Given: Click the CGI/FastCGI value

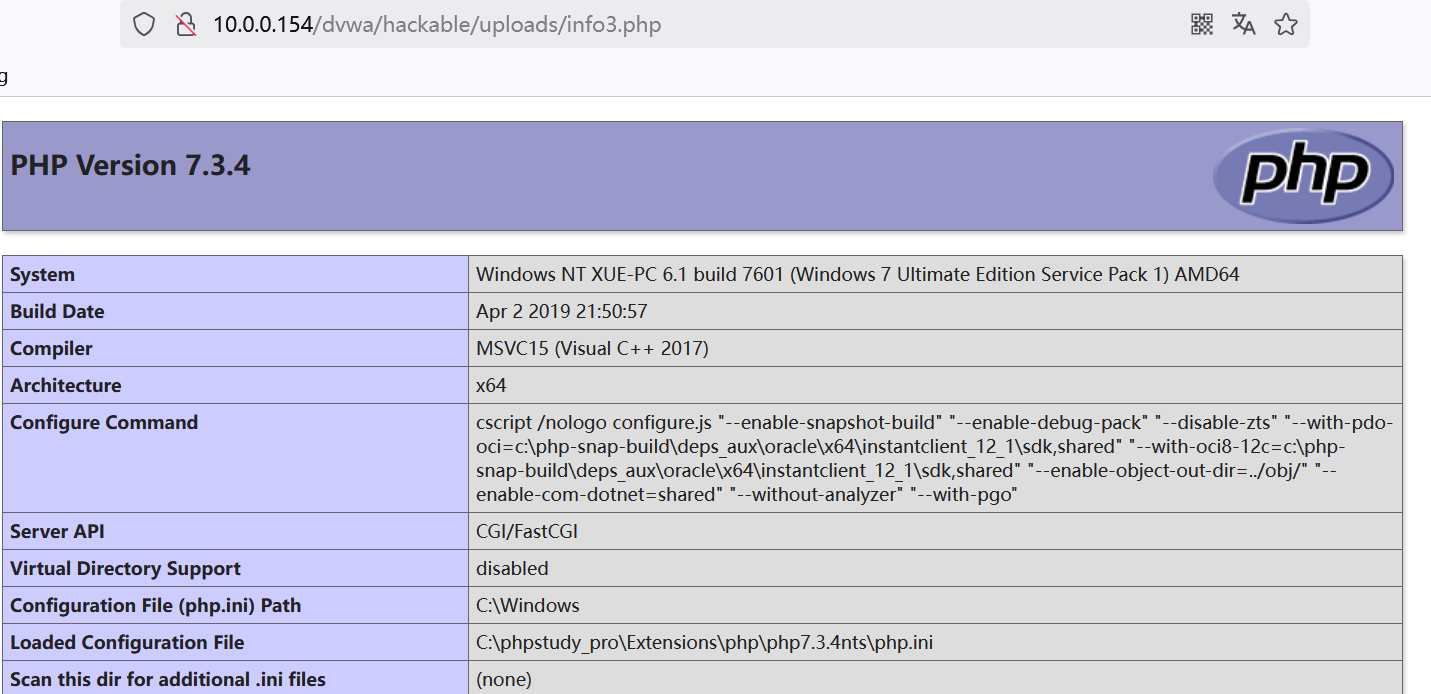Looking at the screenshot, I should click(x=527, y=531).
